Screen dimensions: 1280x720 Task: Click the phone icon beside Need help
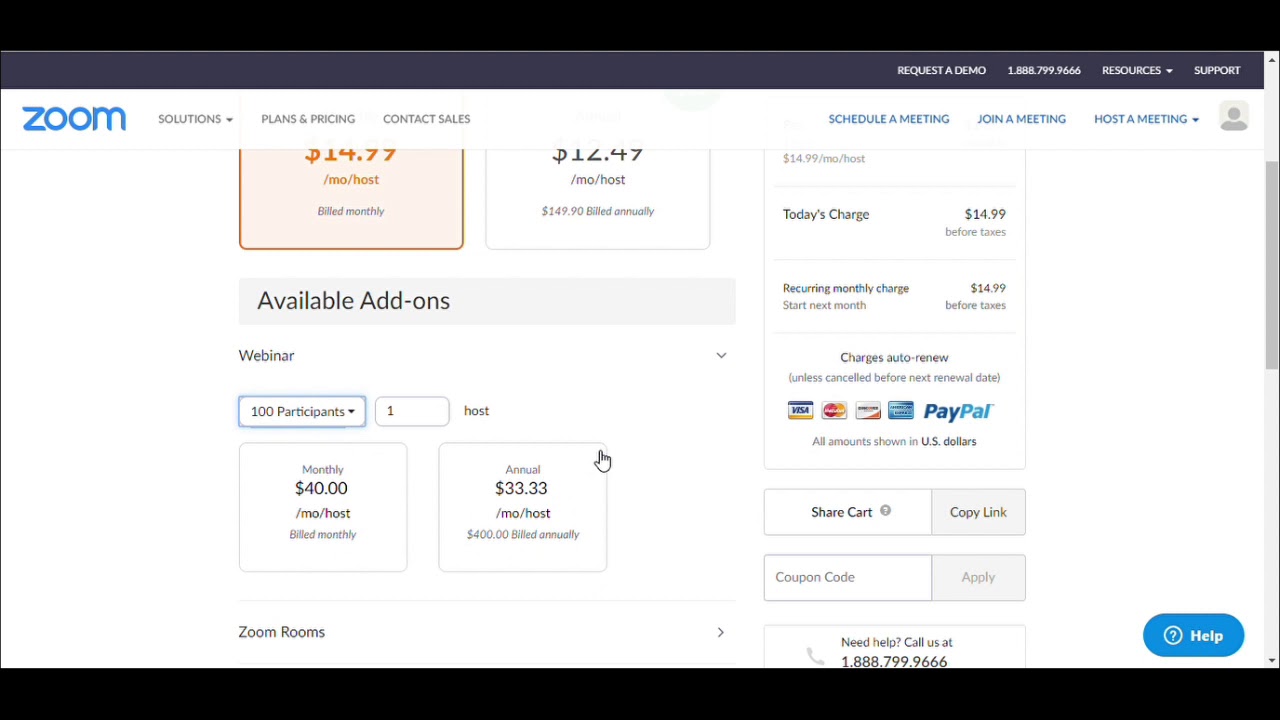815,656
